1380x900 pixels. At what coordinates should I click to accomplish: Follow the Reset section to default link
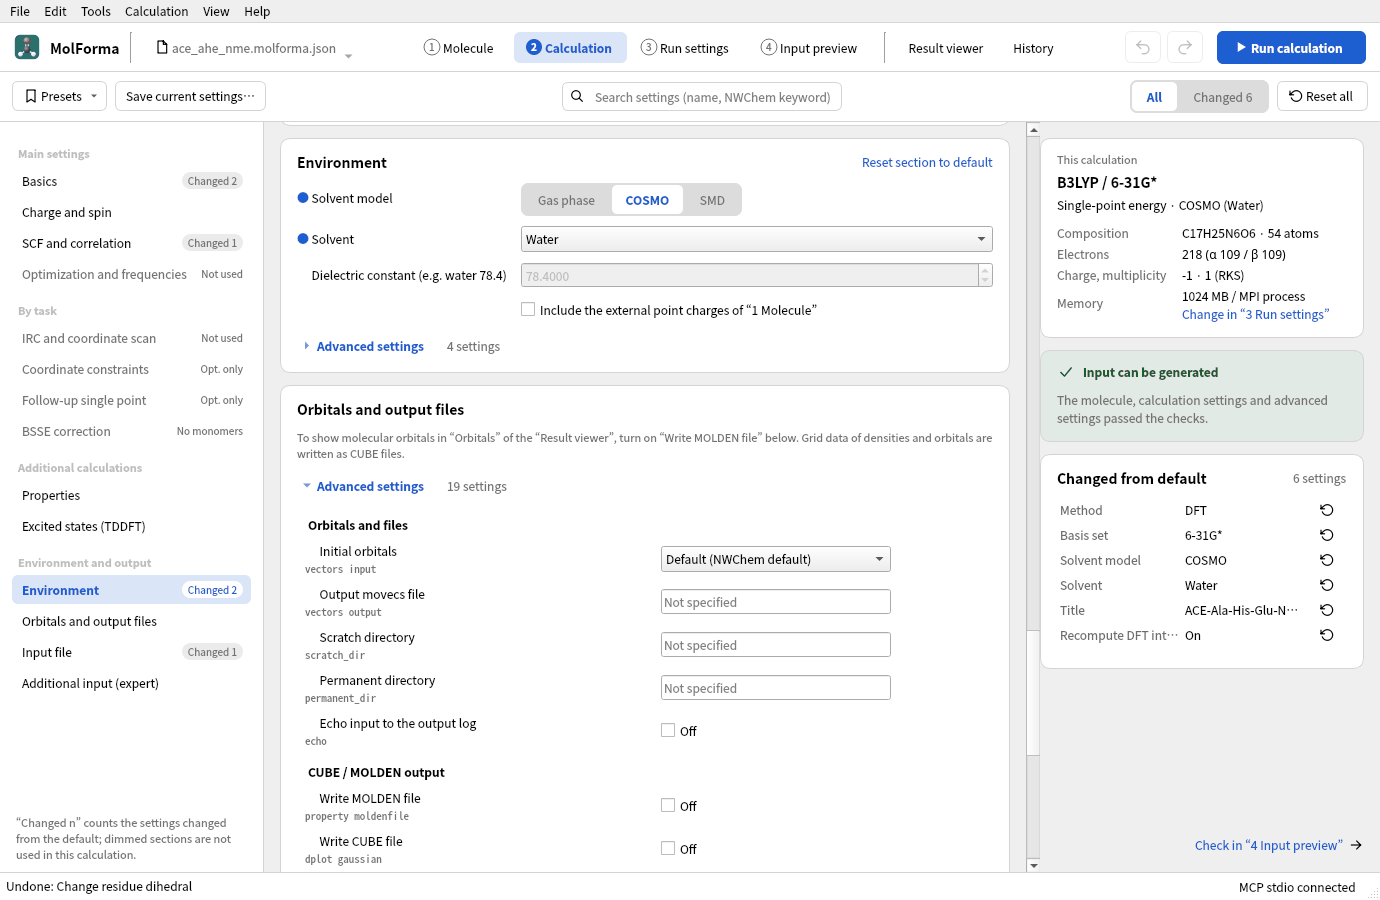[927, 162]
